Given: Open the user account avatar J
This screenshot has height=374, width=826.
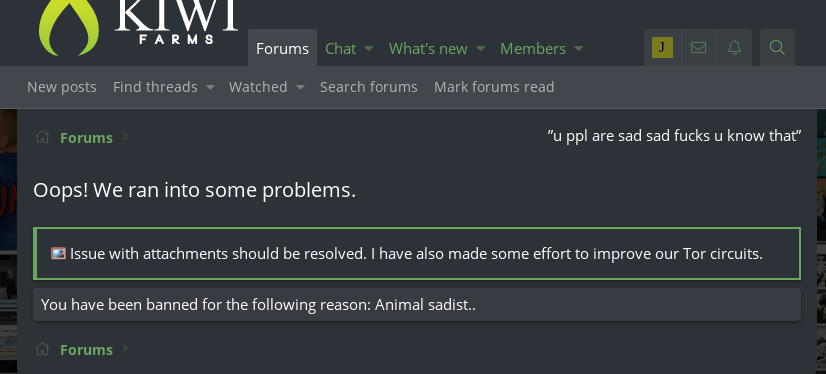Looking at the screenshot, I should tap(662, 48).
